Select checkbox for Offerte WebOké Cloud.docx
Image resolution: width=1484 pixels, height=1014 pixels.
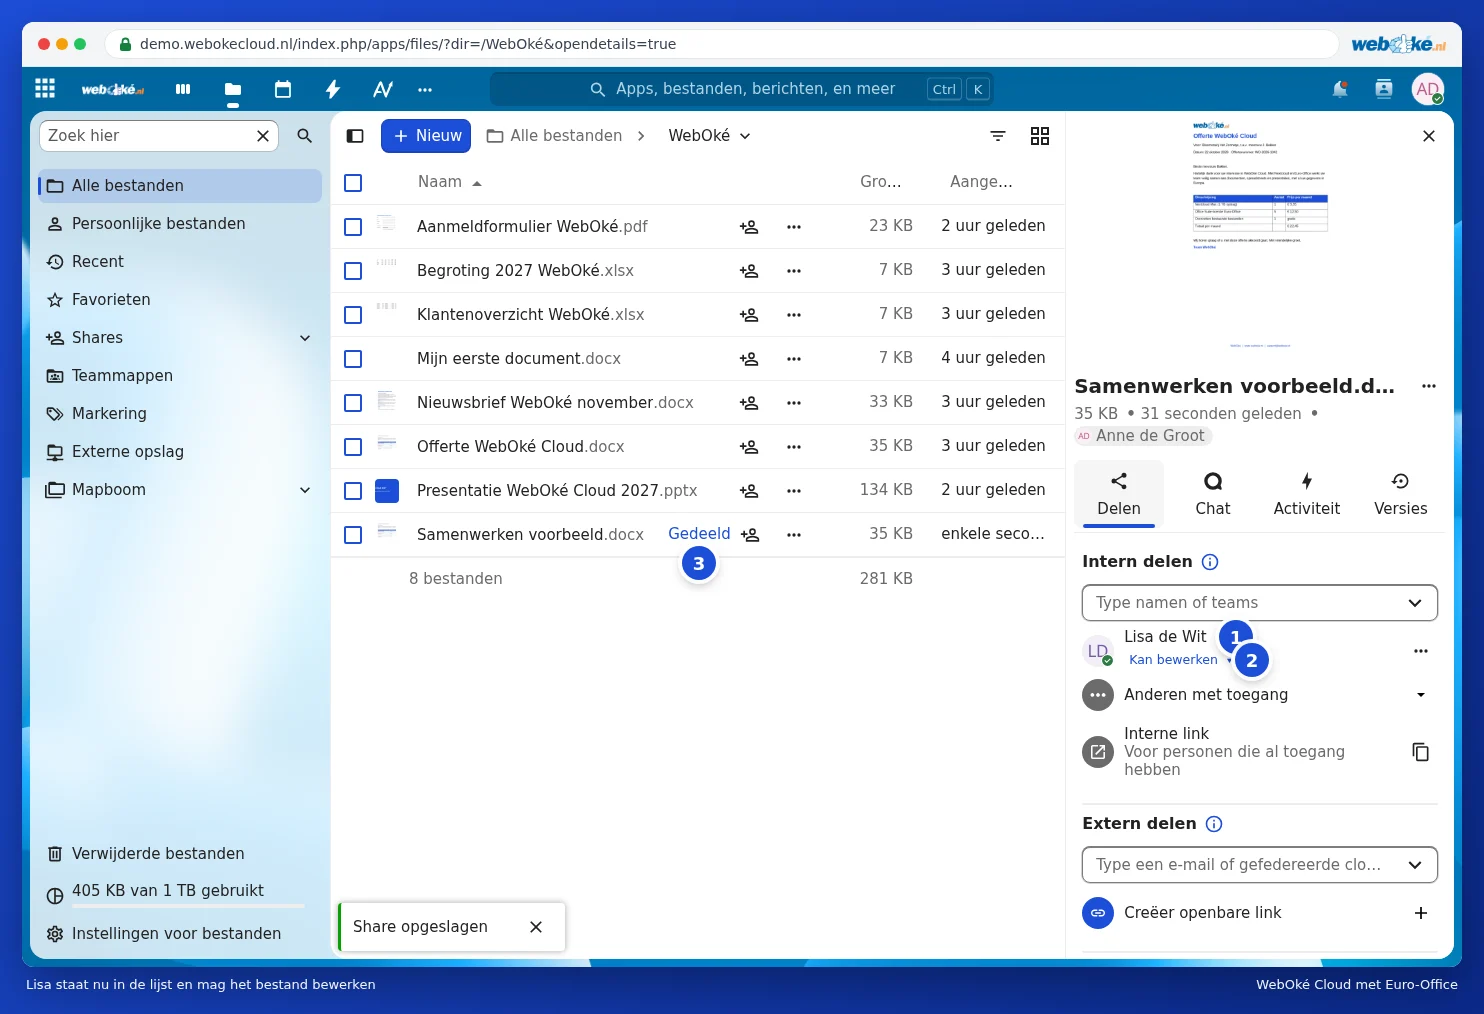[353, 447]
